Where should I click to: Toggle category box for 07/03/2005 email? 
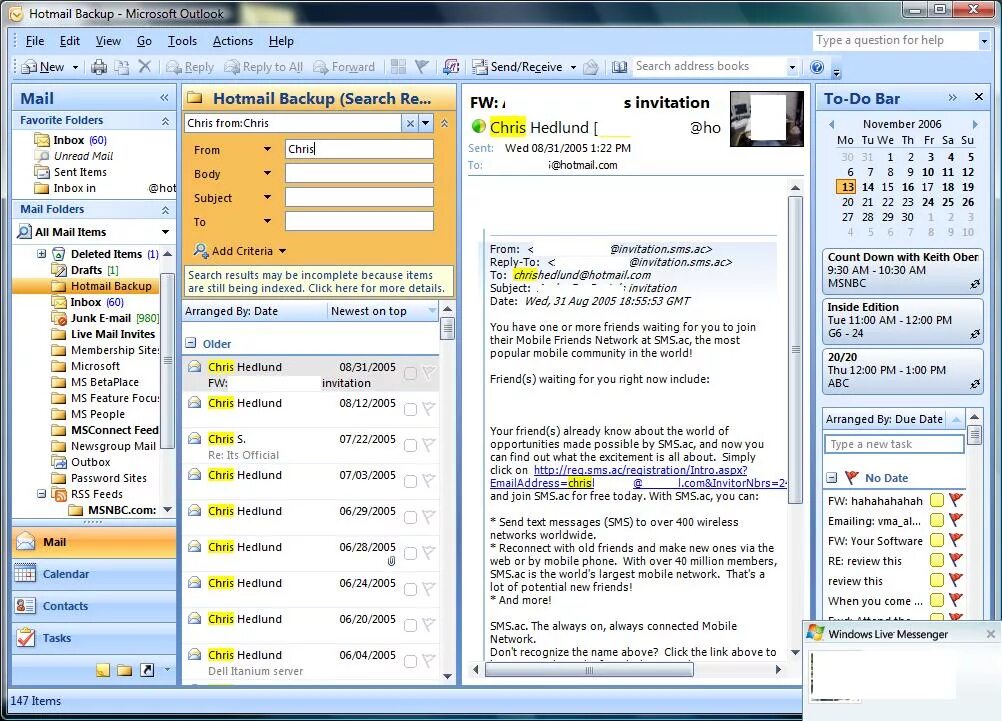(x=410, y=481)
